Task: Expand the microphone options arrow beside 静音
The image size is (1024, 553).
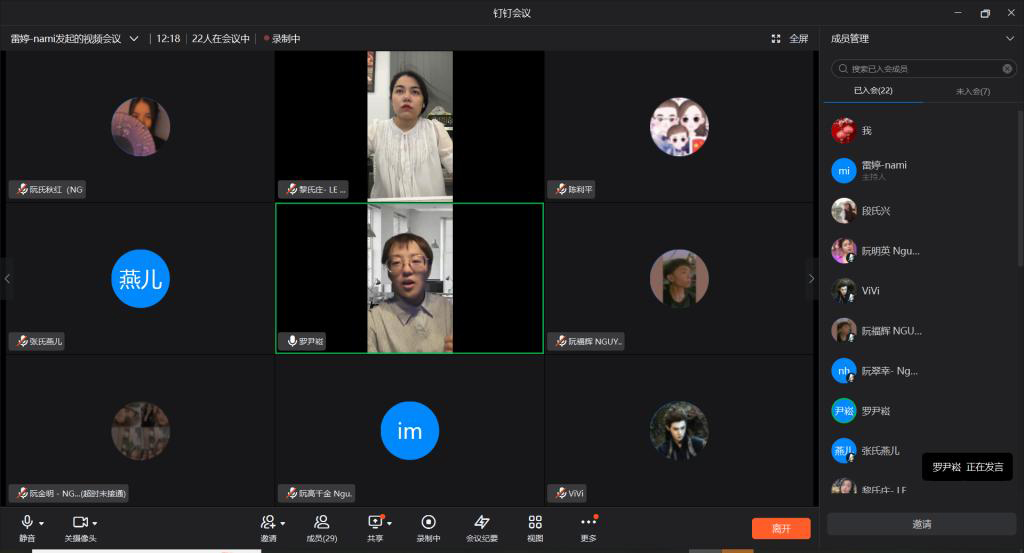Action: pos(42,524)
